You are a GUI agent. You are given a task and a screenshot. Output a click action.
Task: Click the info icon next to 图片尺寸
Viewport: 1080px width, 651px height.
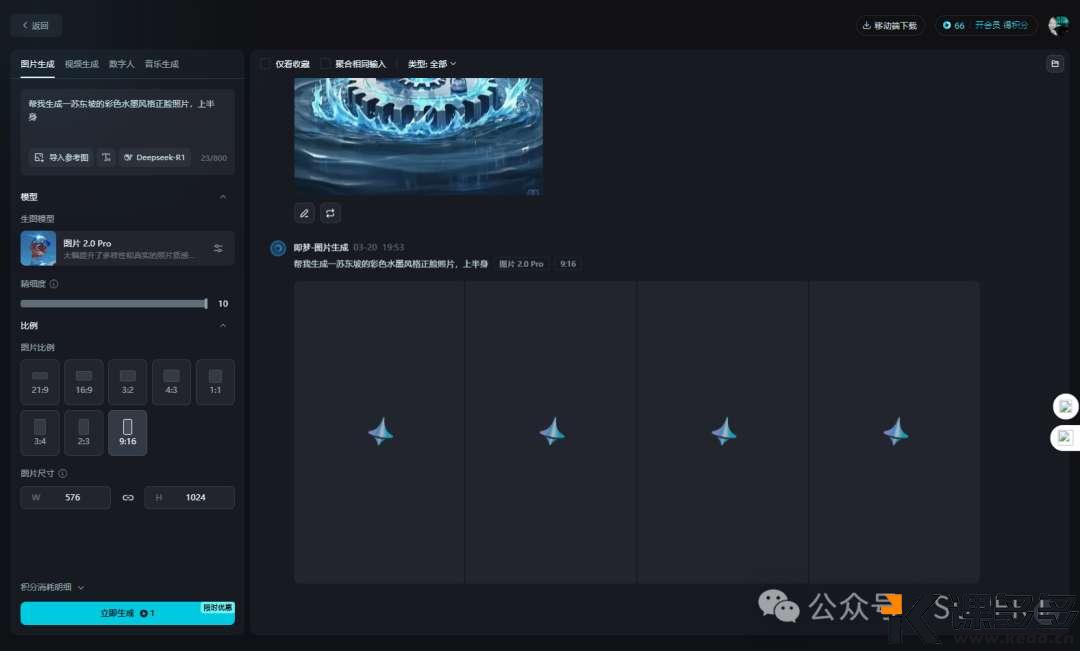(x=63, y=473)
